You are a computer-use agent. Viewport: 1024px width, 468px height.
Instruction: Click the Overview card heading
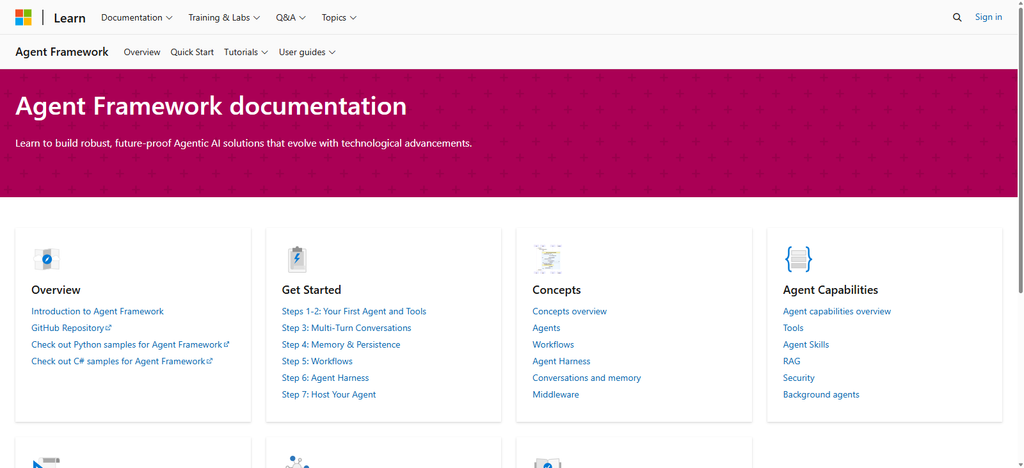coord(56,290)
